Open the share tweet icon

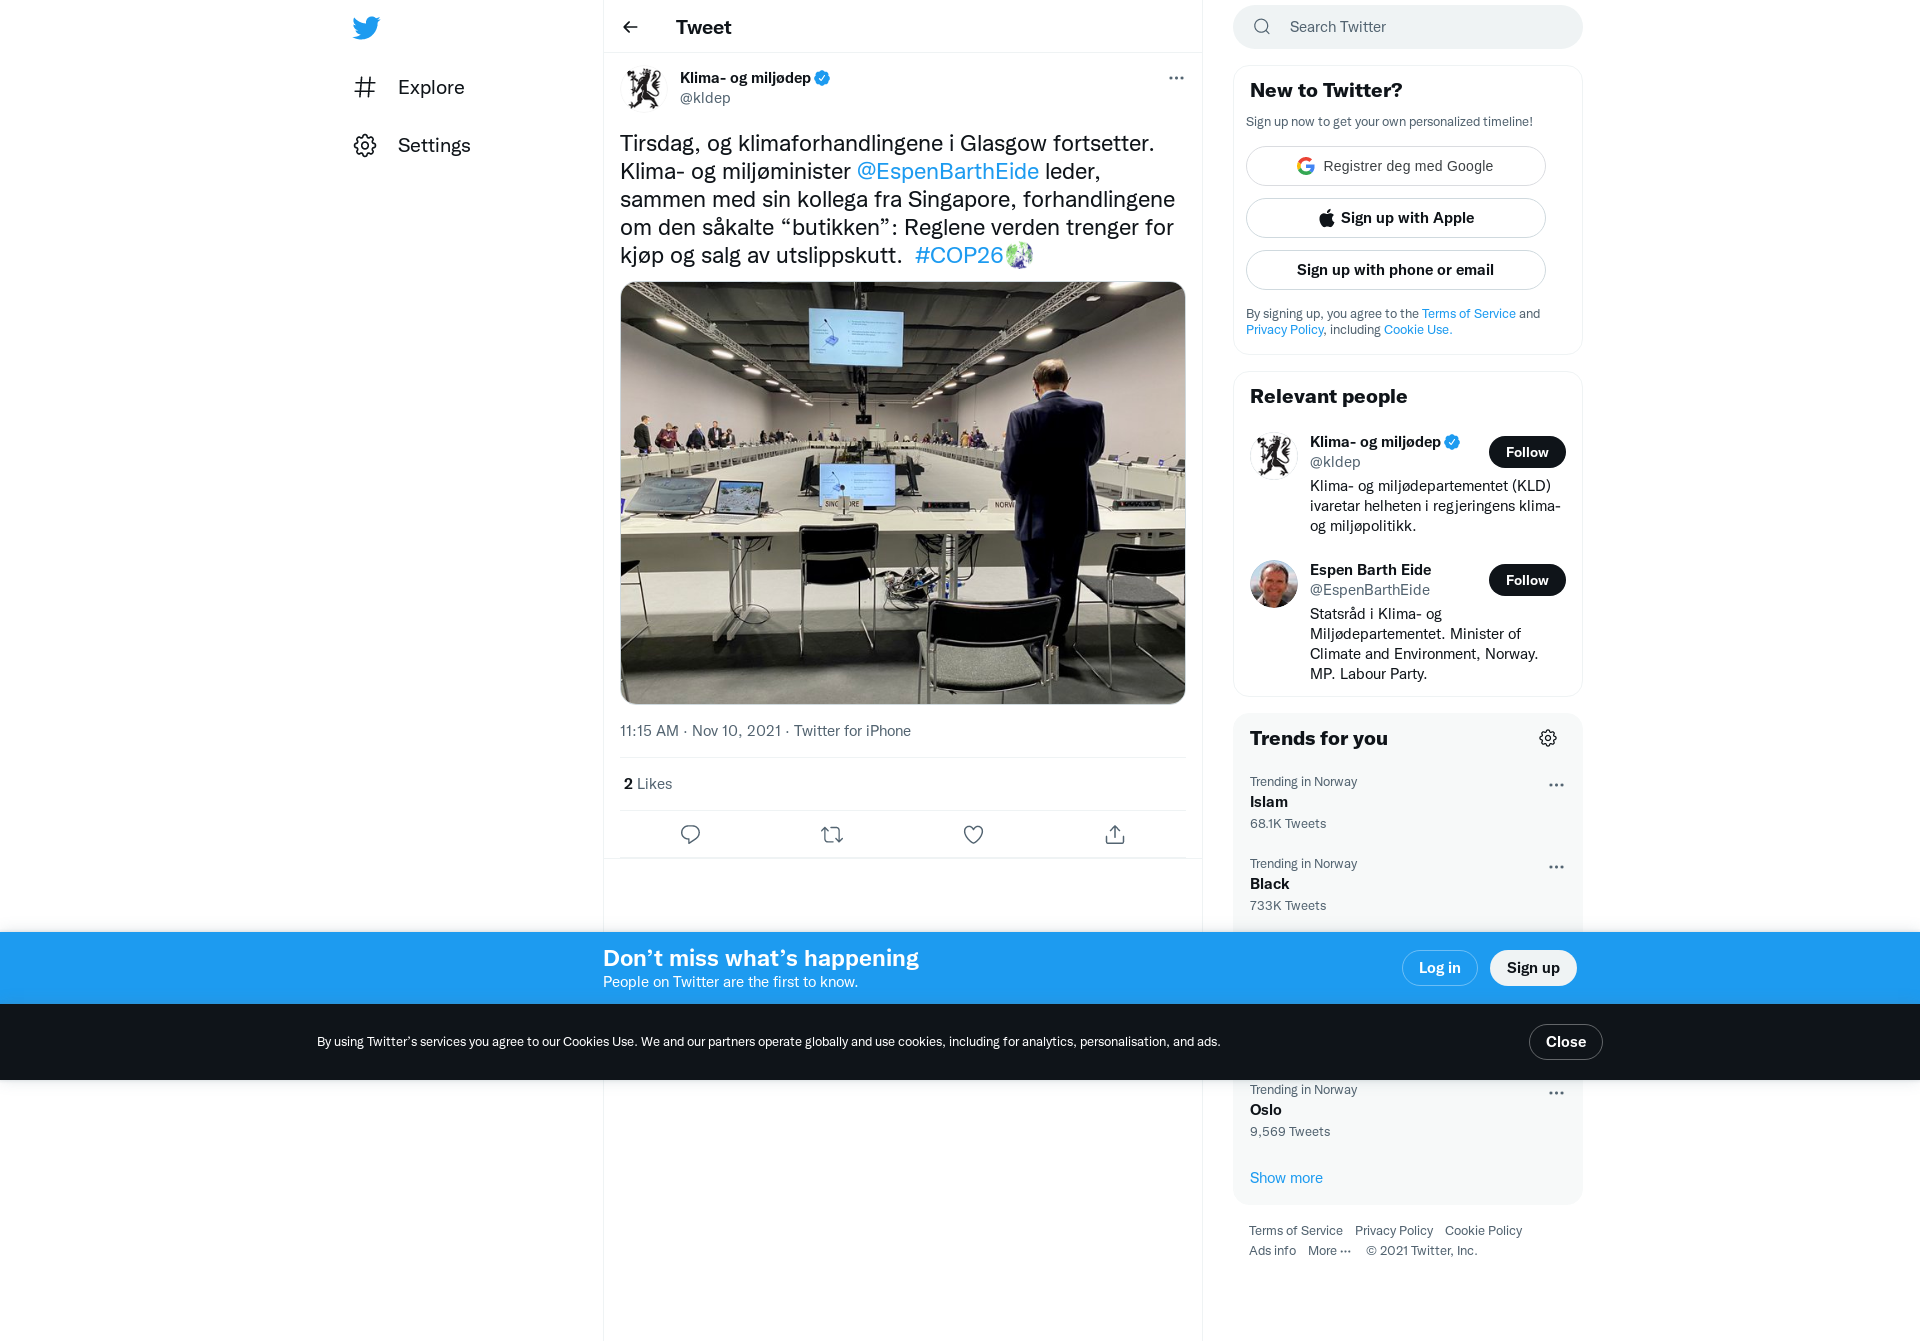(1115, 834)
